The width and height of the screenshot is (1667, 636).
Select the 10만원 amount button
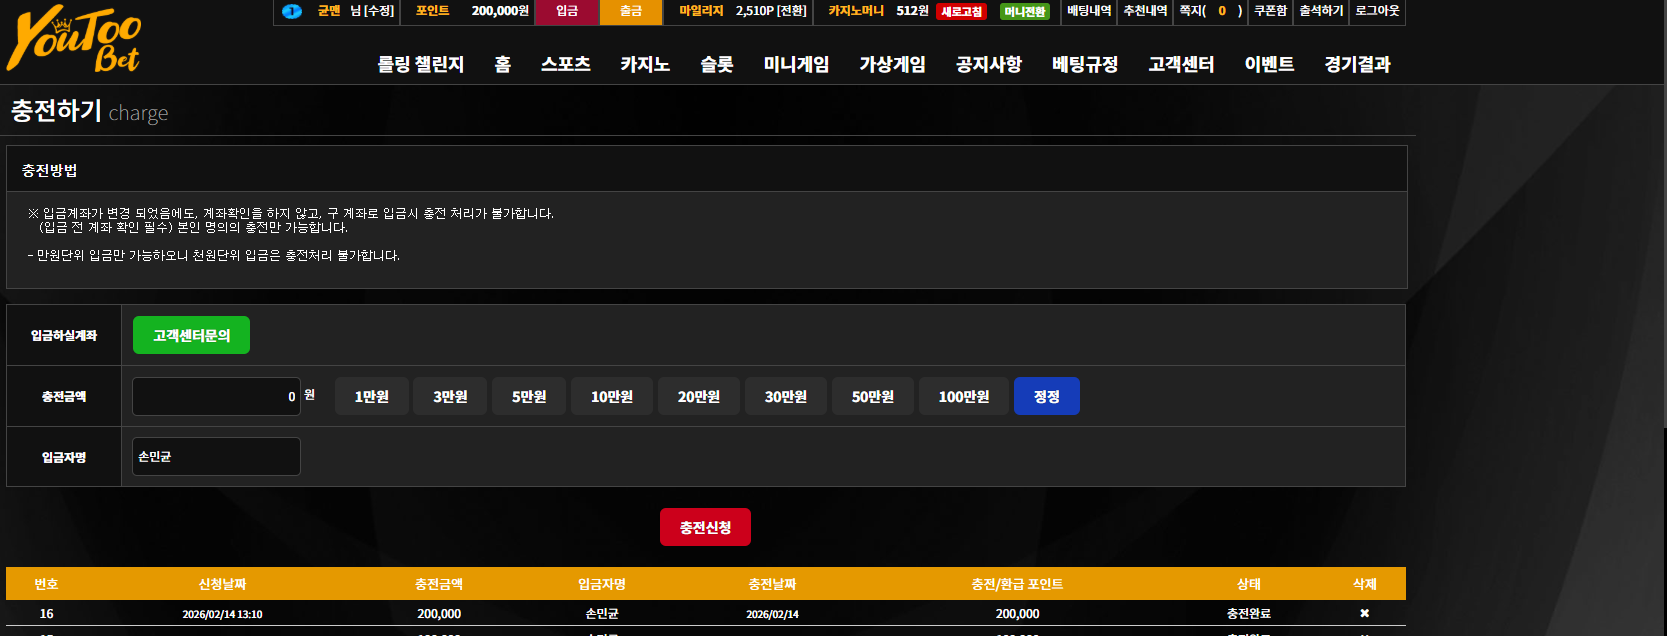612,396
